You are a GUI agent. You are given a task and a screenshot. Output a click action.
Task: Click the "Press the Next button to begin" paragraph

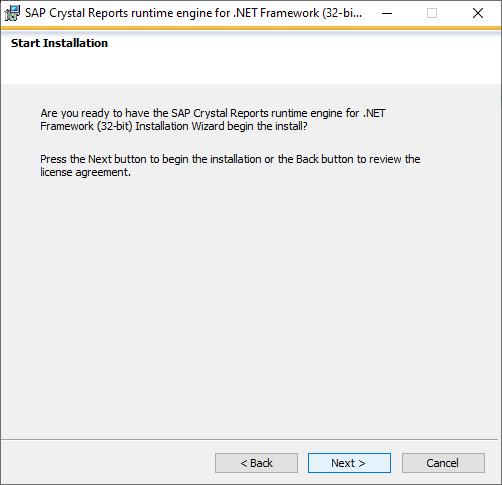(230, 166)
